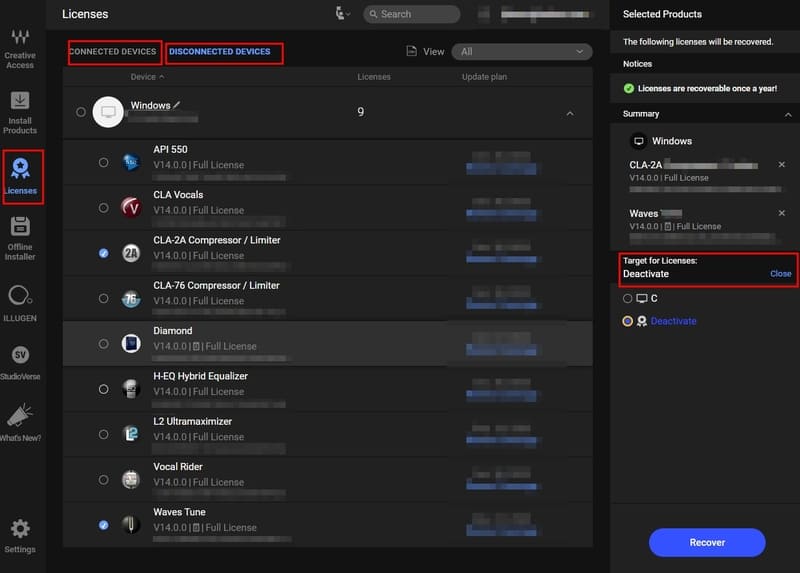The image size is (800, 573).
Task: Choose drive C as license target
Action: pos(628,298)
